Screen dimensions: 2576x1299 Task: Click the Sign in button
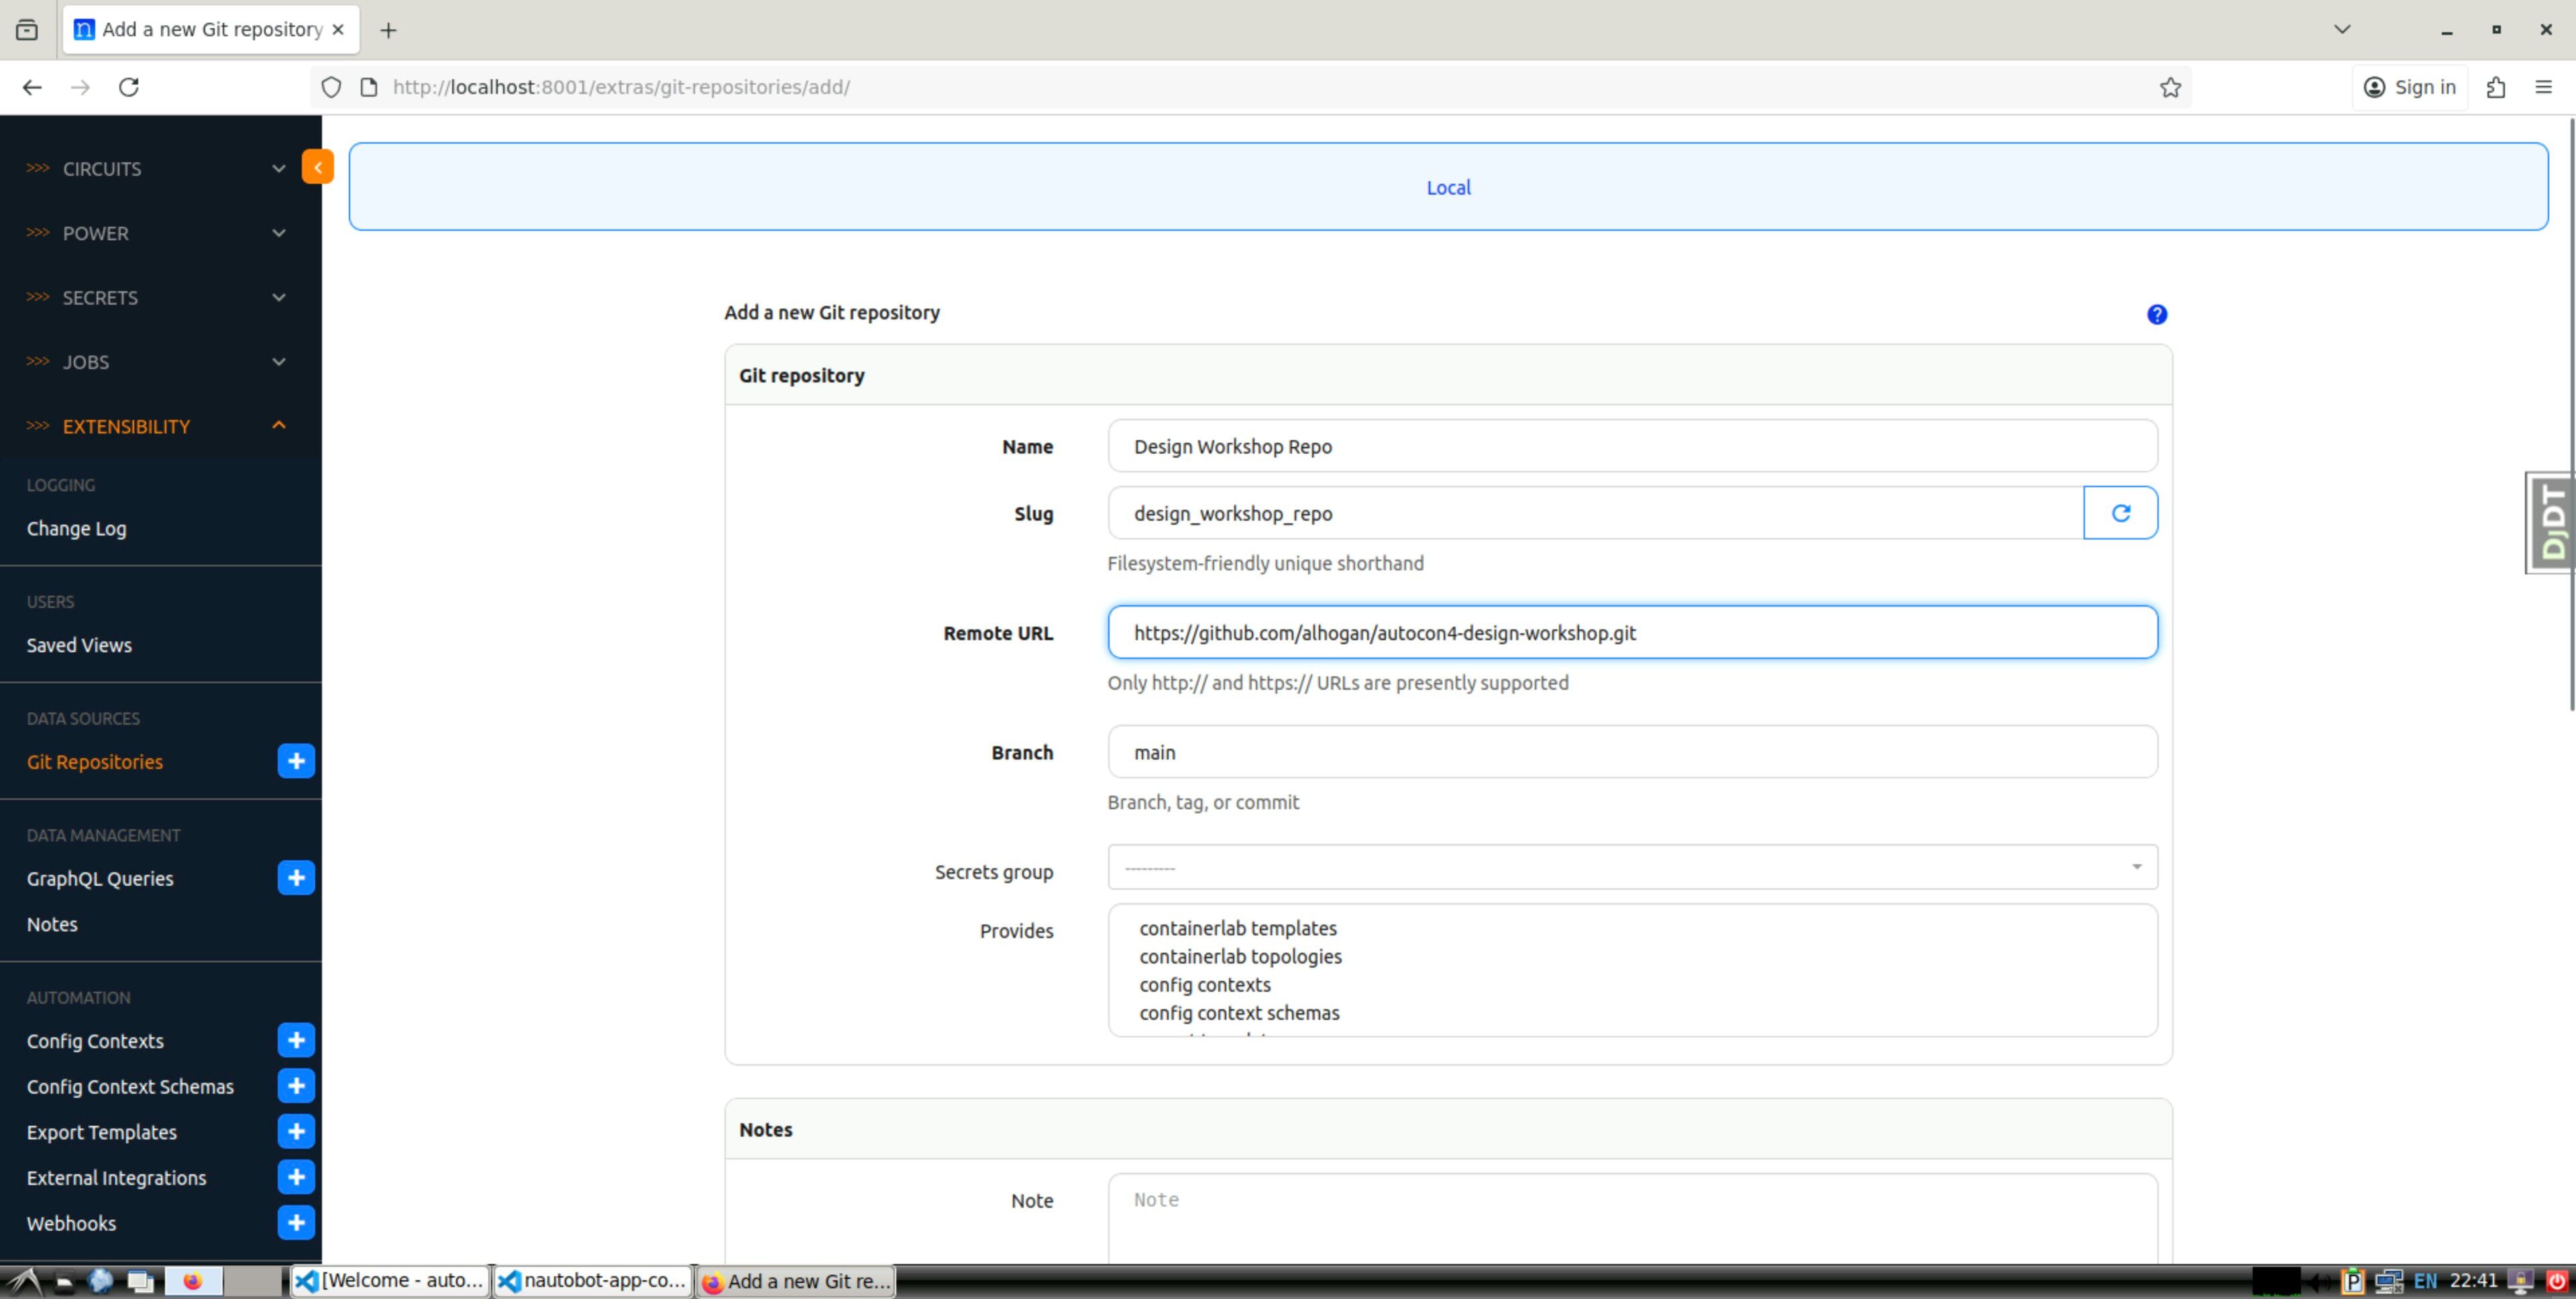(2409, 87)
